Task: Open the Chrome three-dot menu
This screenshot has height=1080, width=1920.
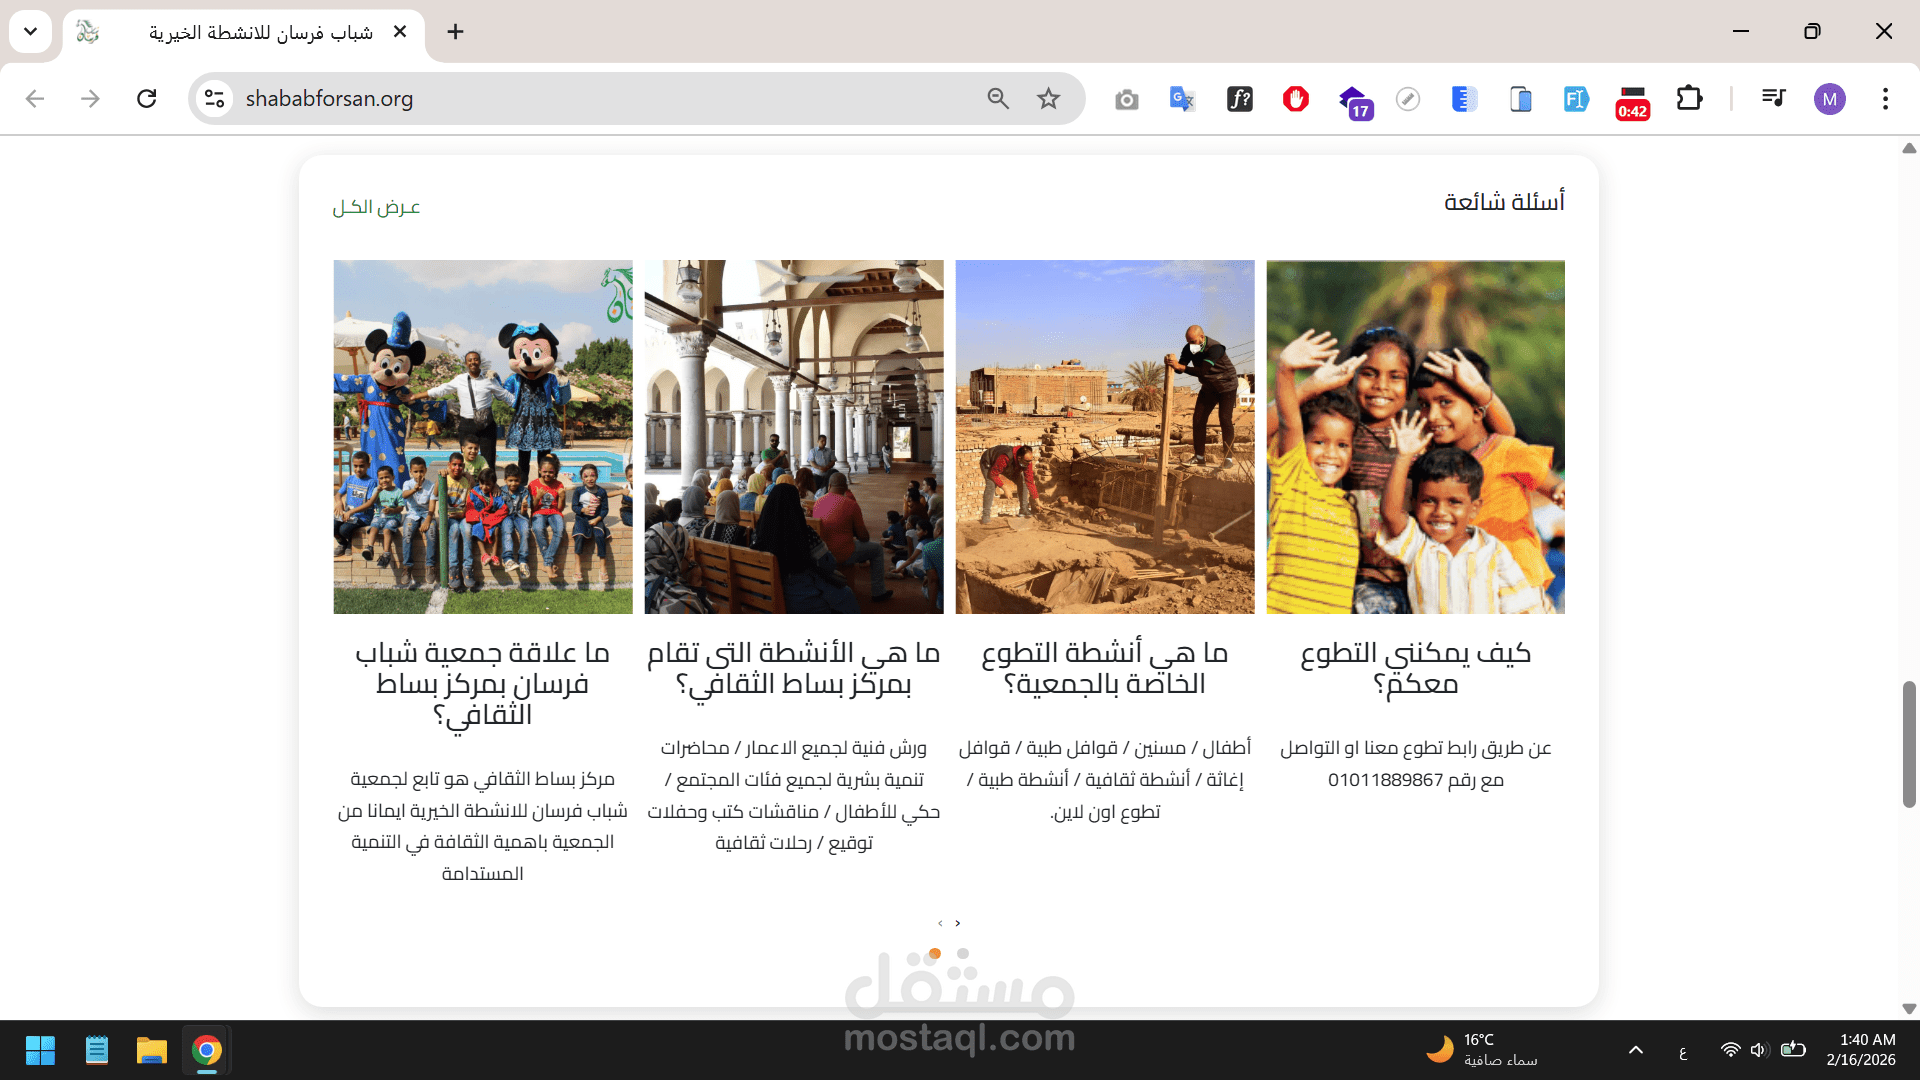Action: coord(1885,99)
